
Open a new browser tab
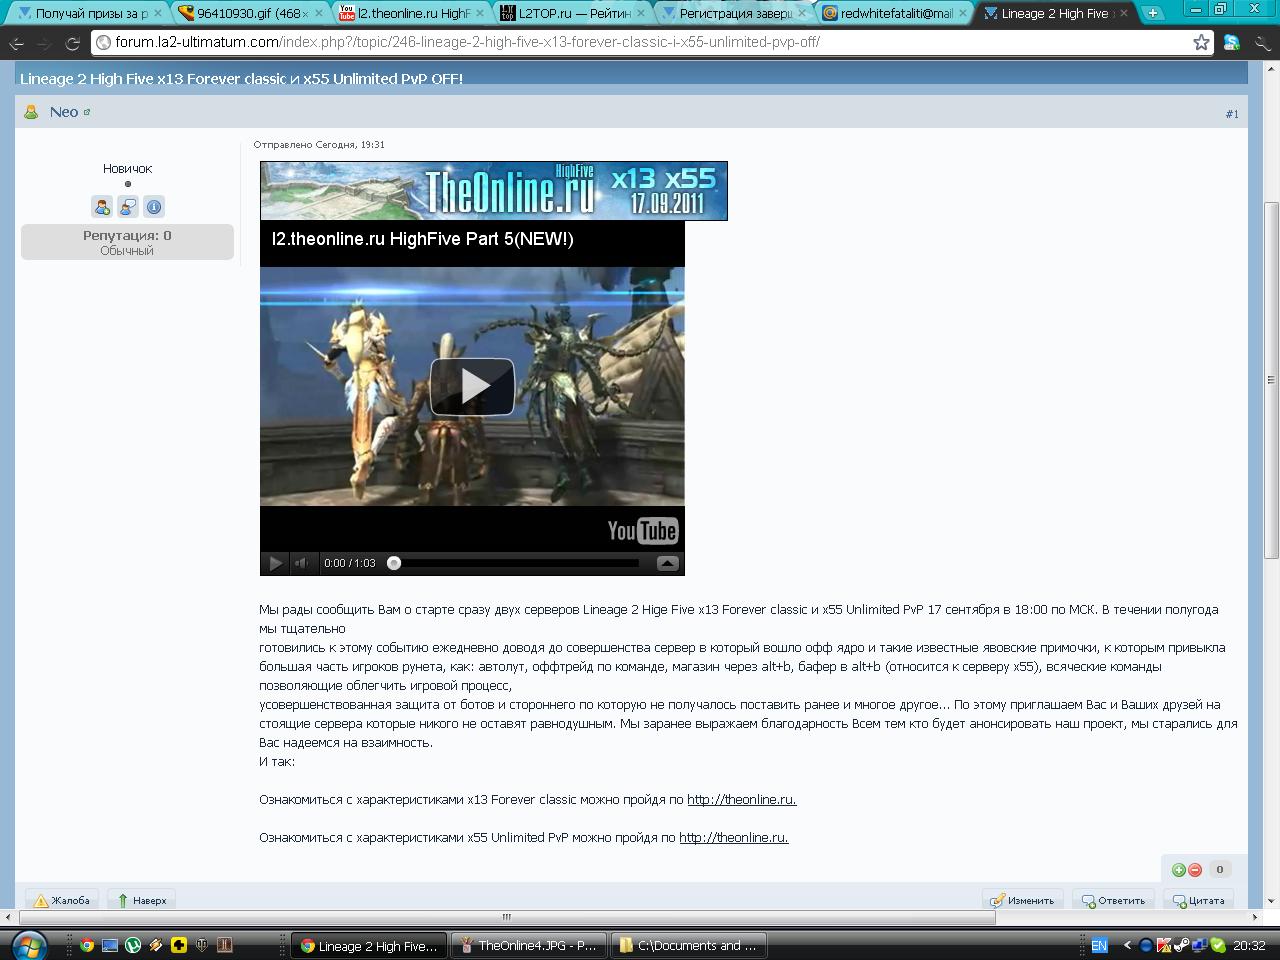[x=1153, y=13]
